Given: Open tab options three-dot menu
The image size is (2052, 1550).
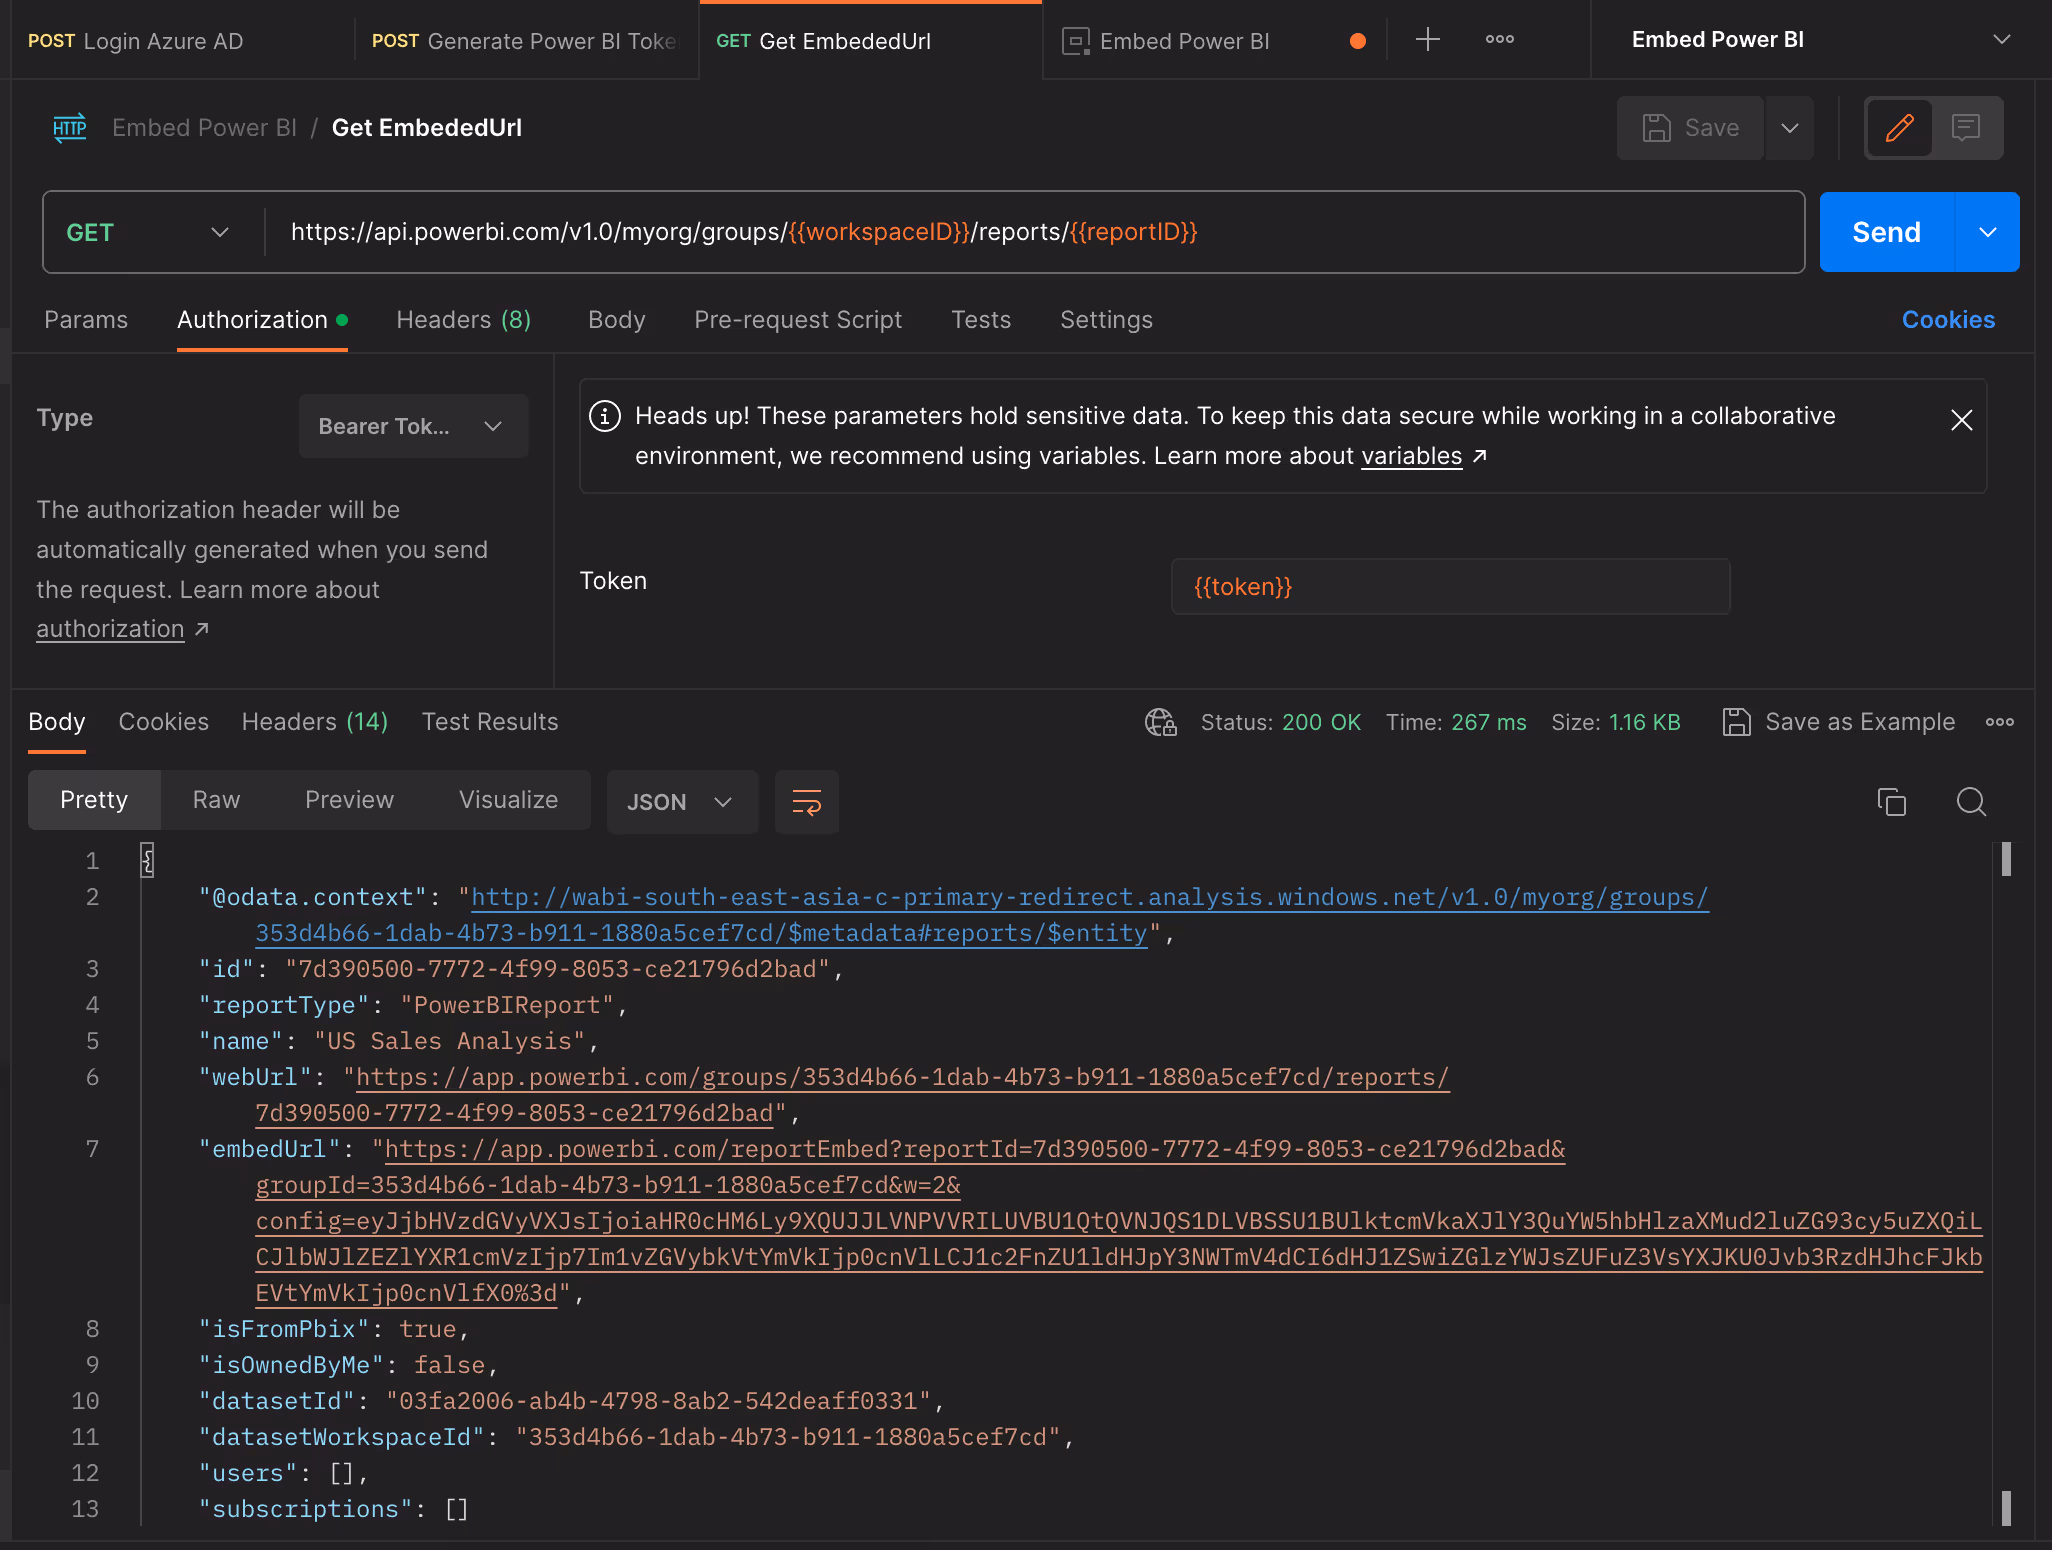Looking at the screenshot, I should click(x=1499, y=40).
